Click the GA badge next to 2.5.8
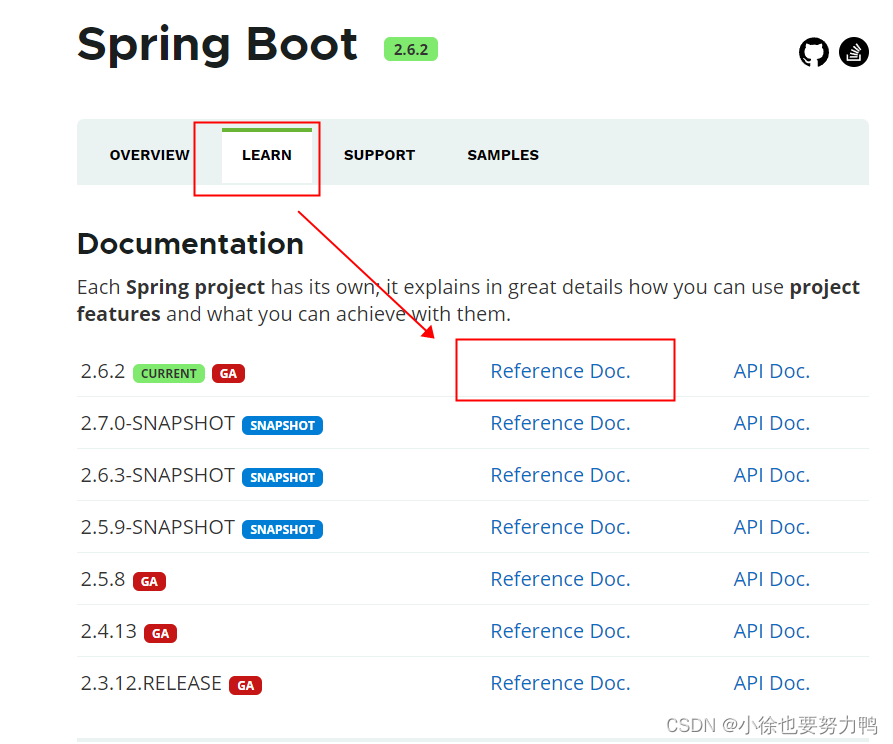893x744 pixels. 149,582
